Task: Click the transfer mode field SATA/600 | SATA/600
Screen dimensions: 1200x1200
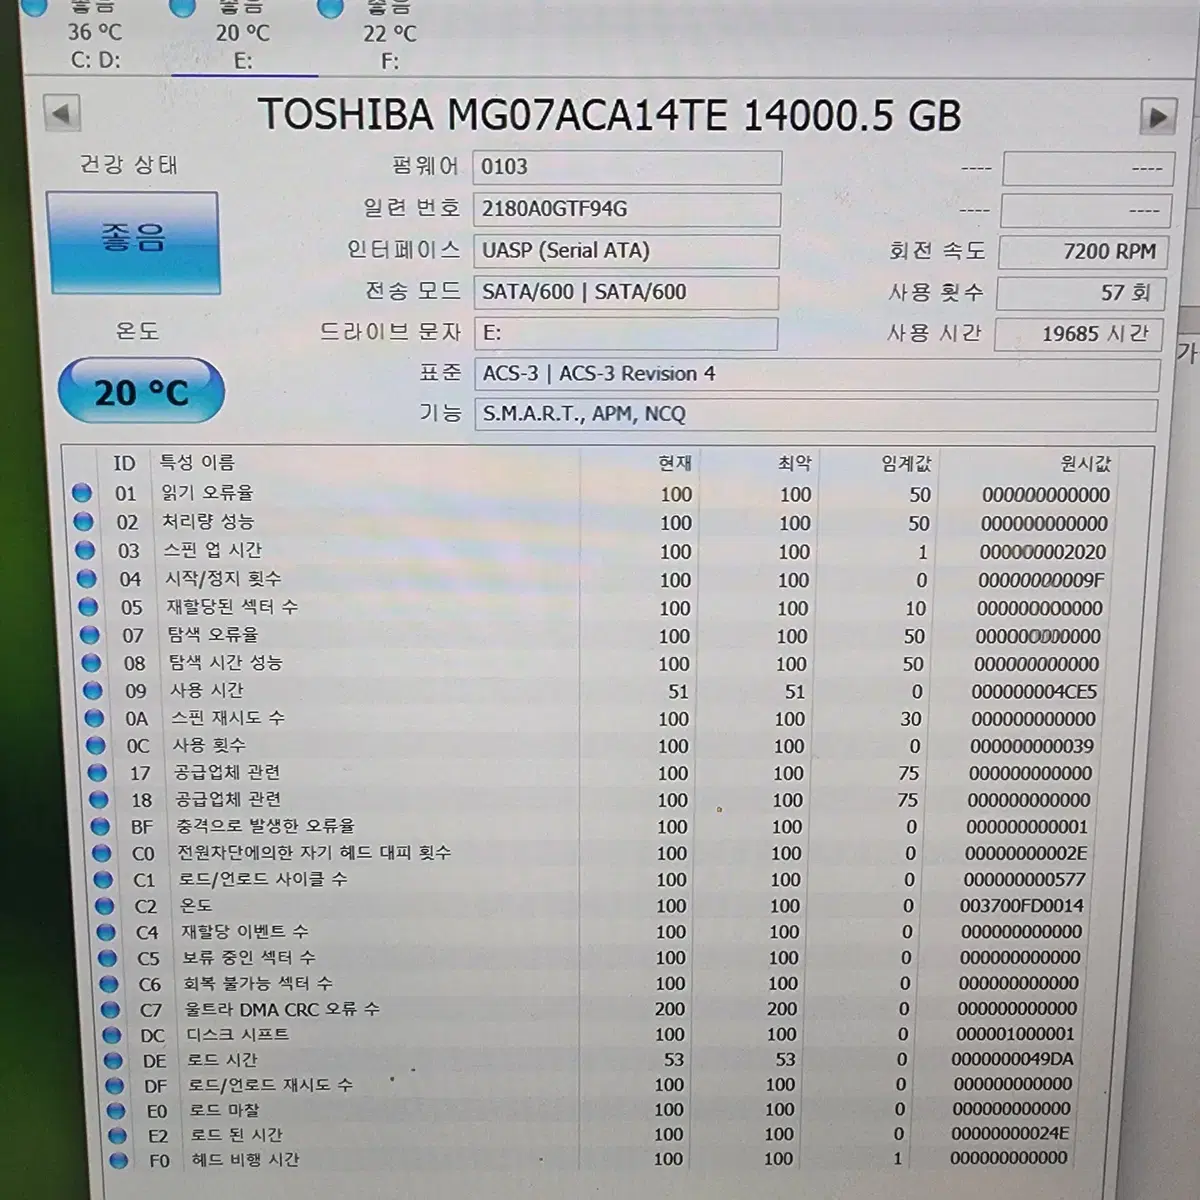Action: [x=625, y=292]
